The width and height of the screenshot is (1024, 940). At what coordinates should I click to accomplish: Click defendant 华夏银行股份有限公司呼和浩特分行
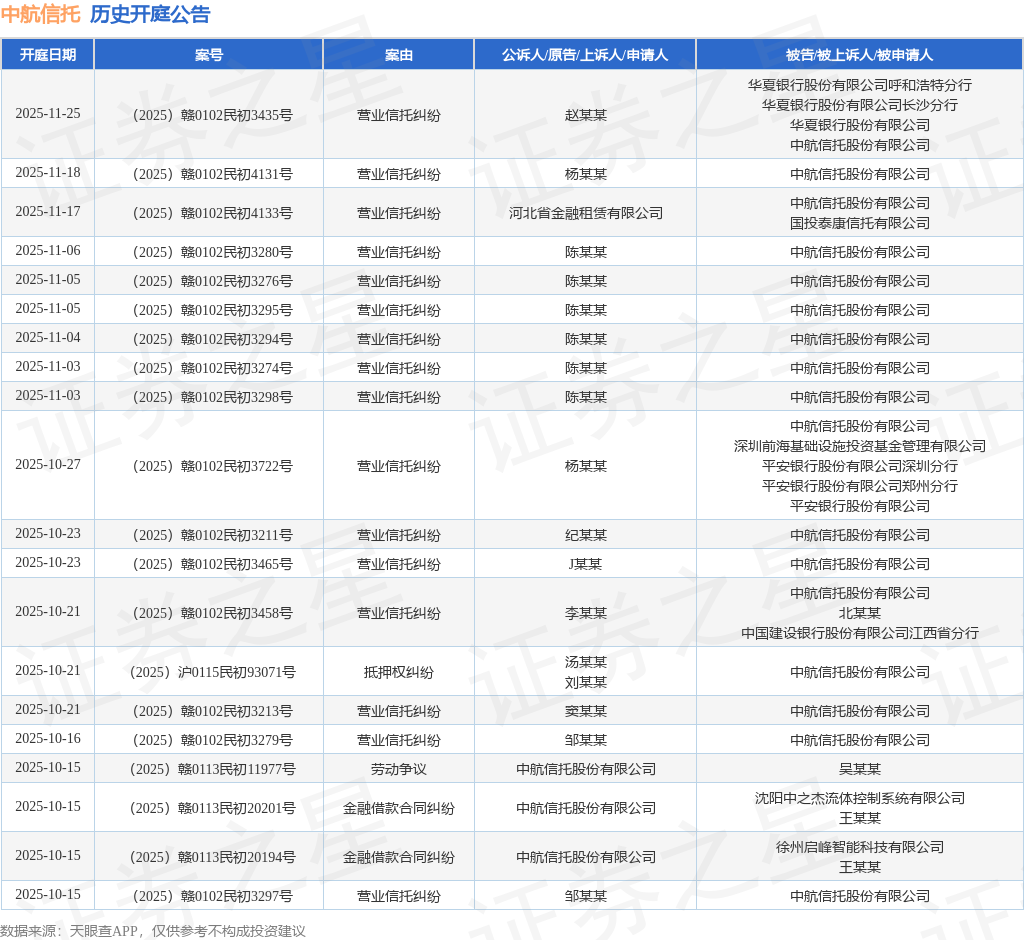859,85
